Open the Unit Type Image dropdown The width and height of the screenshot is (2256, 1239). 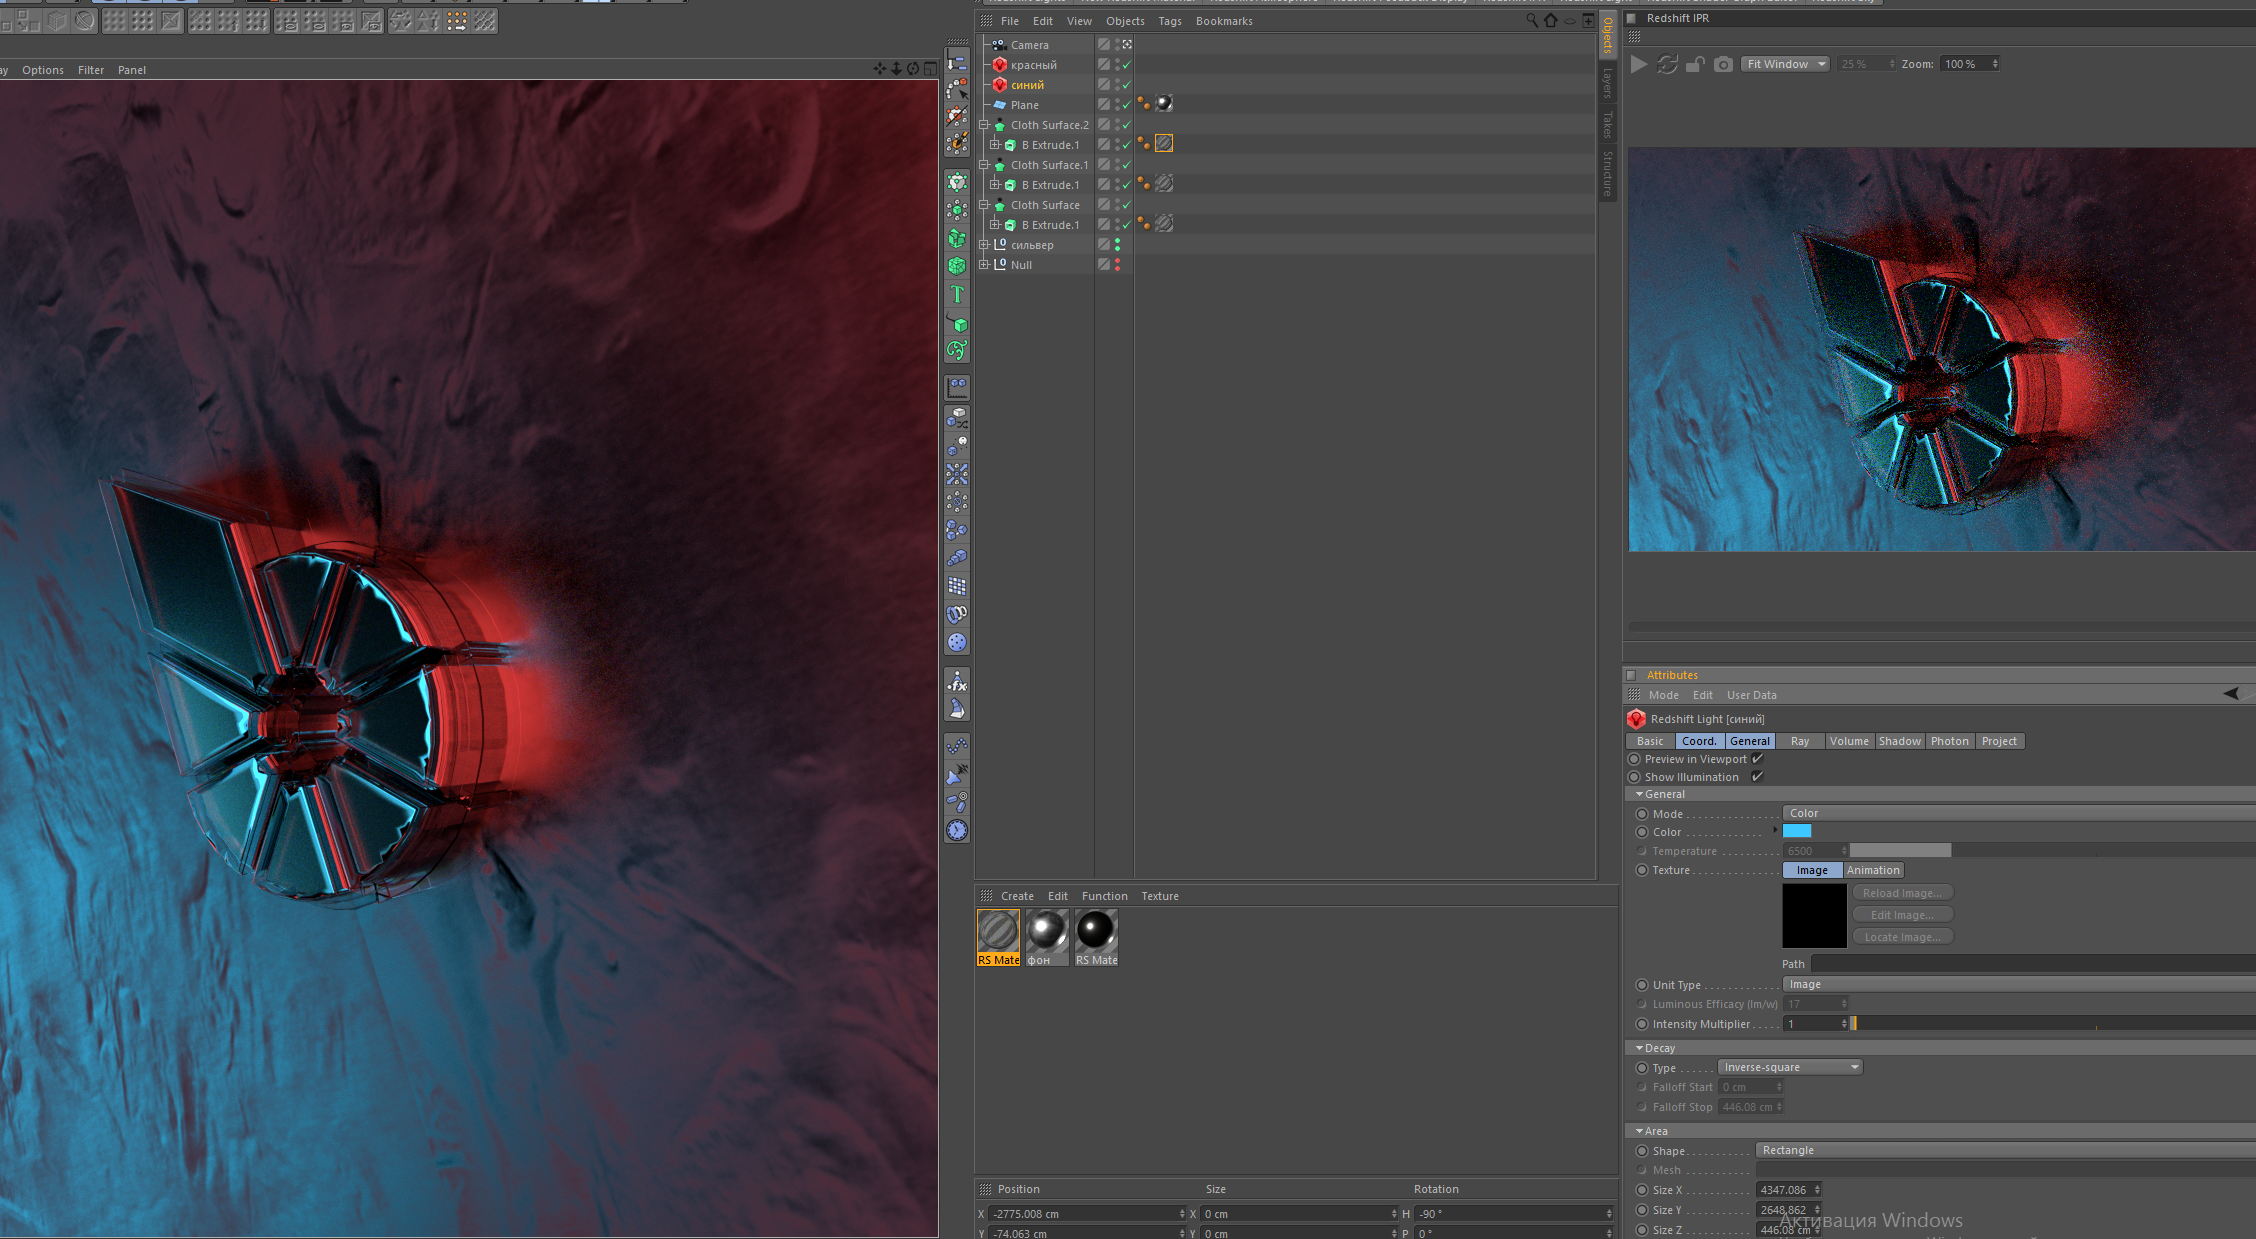[2018, 984]
